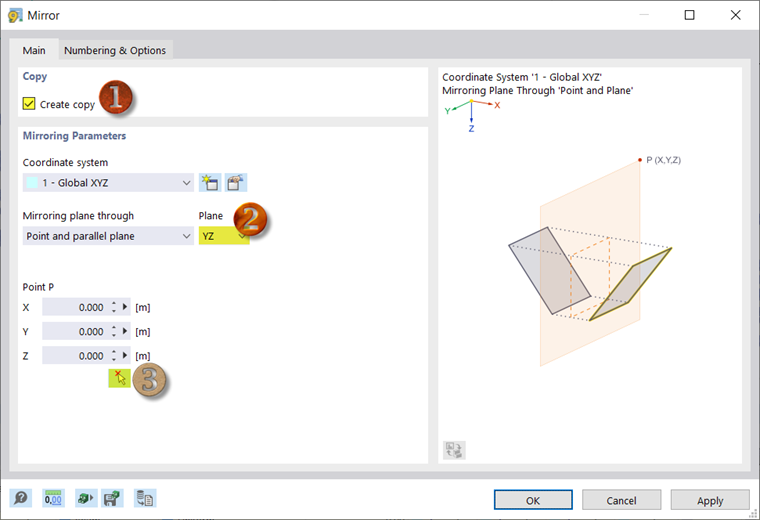
Task: Open the Coordinate system dropdown
Action: tap(108, 183)
